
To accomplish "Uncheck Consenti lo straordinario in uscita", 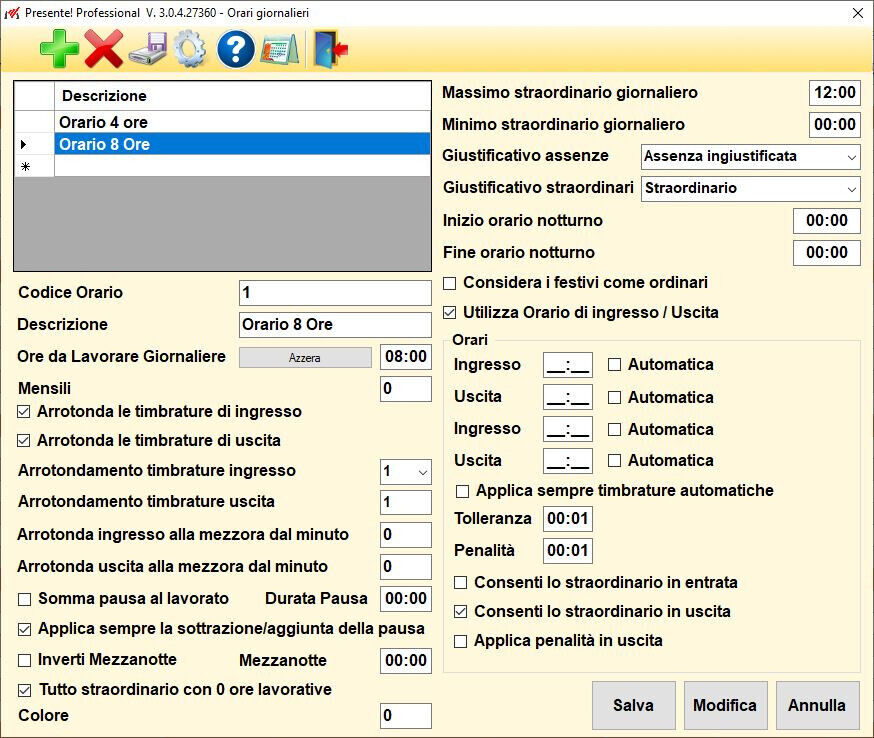I will pyautogui.click(x=460, y=612).
